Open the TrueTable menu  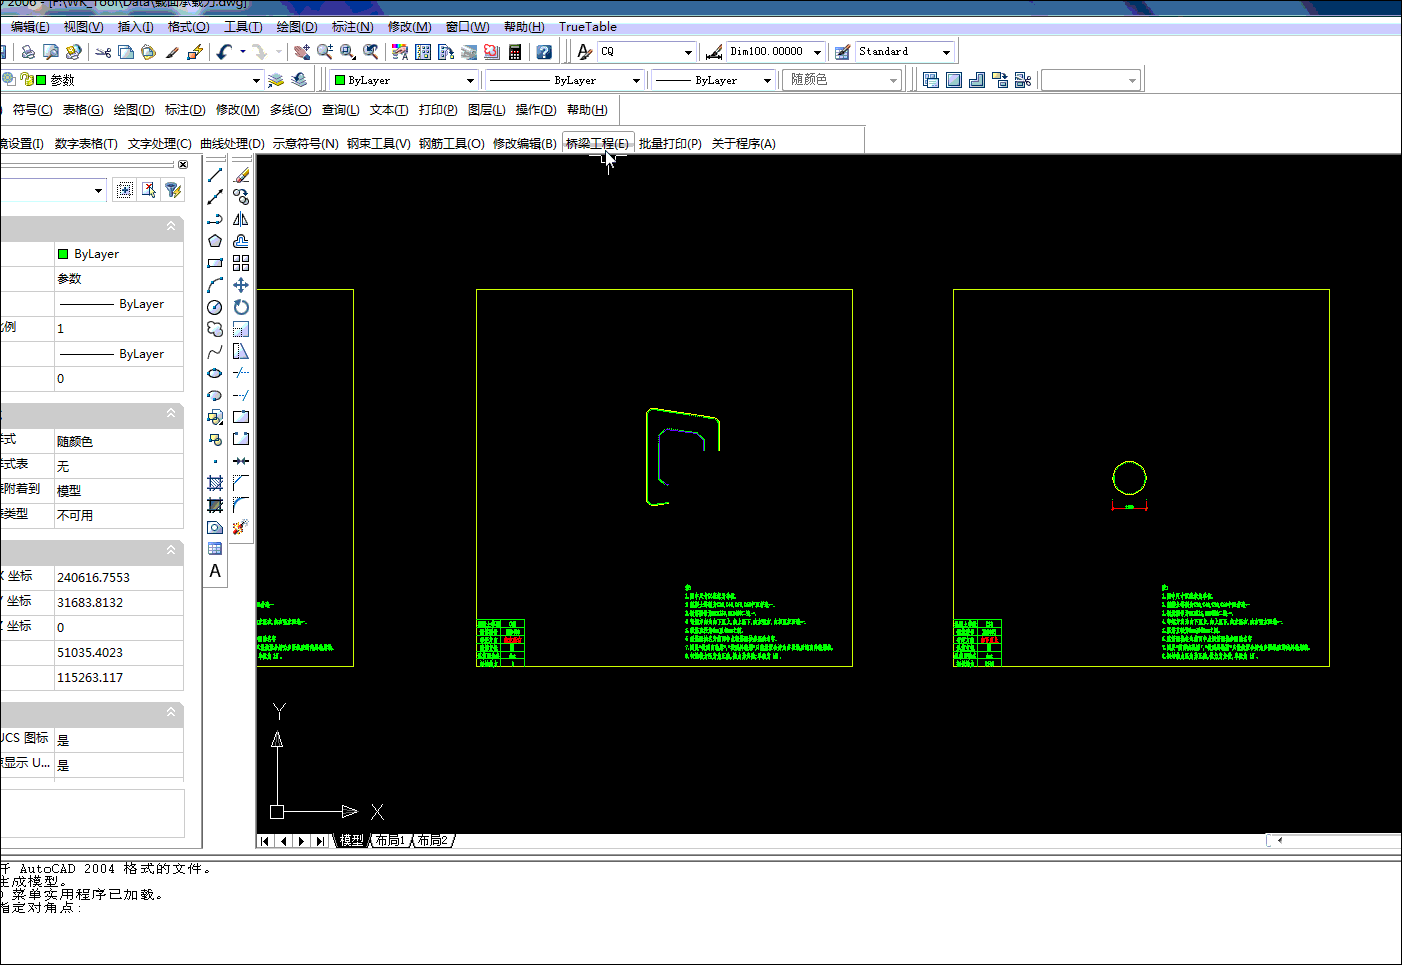(587, 27)
